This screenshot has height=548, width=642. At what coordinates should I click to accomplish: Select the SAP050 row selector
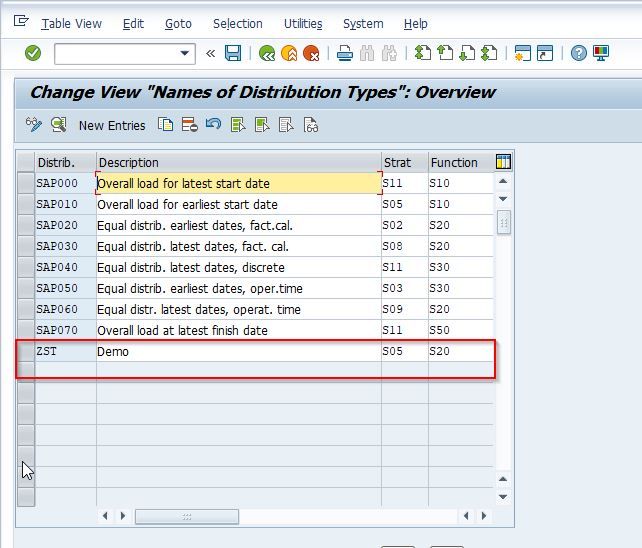pyautogui.click(x=26, y=288)
